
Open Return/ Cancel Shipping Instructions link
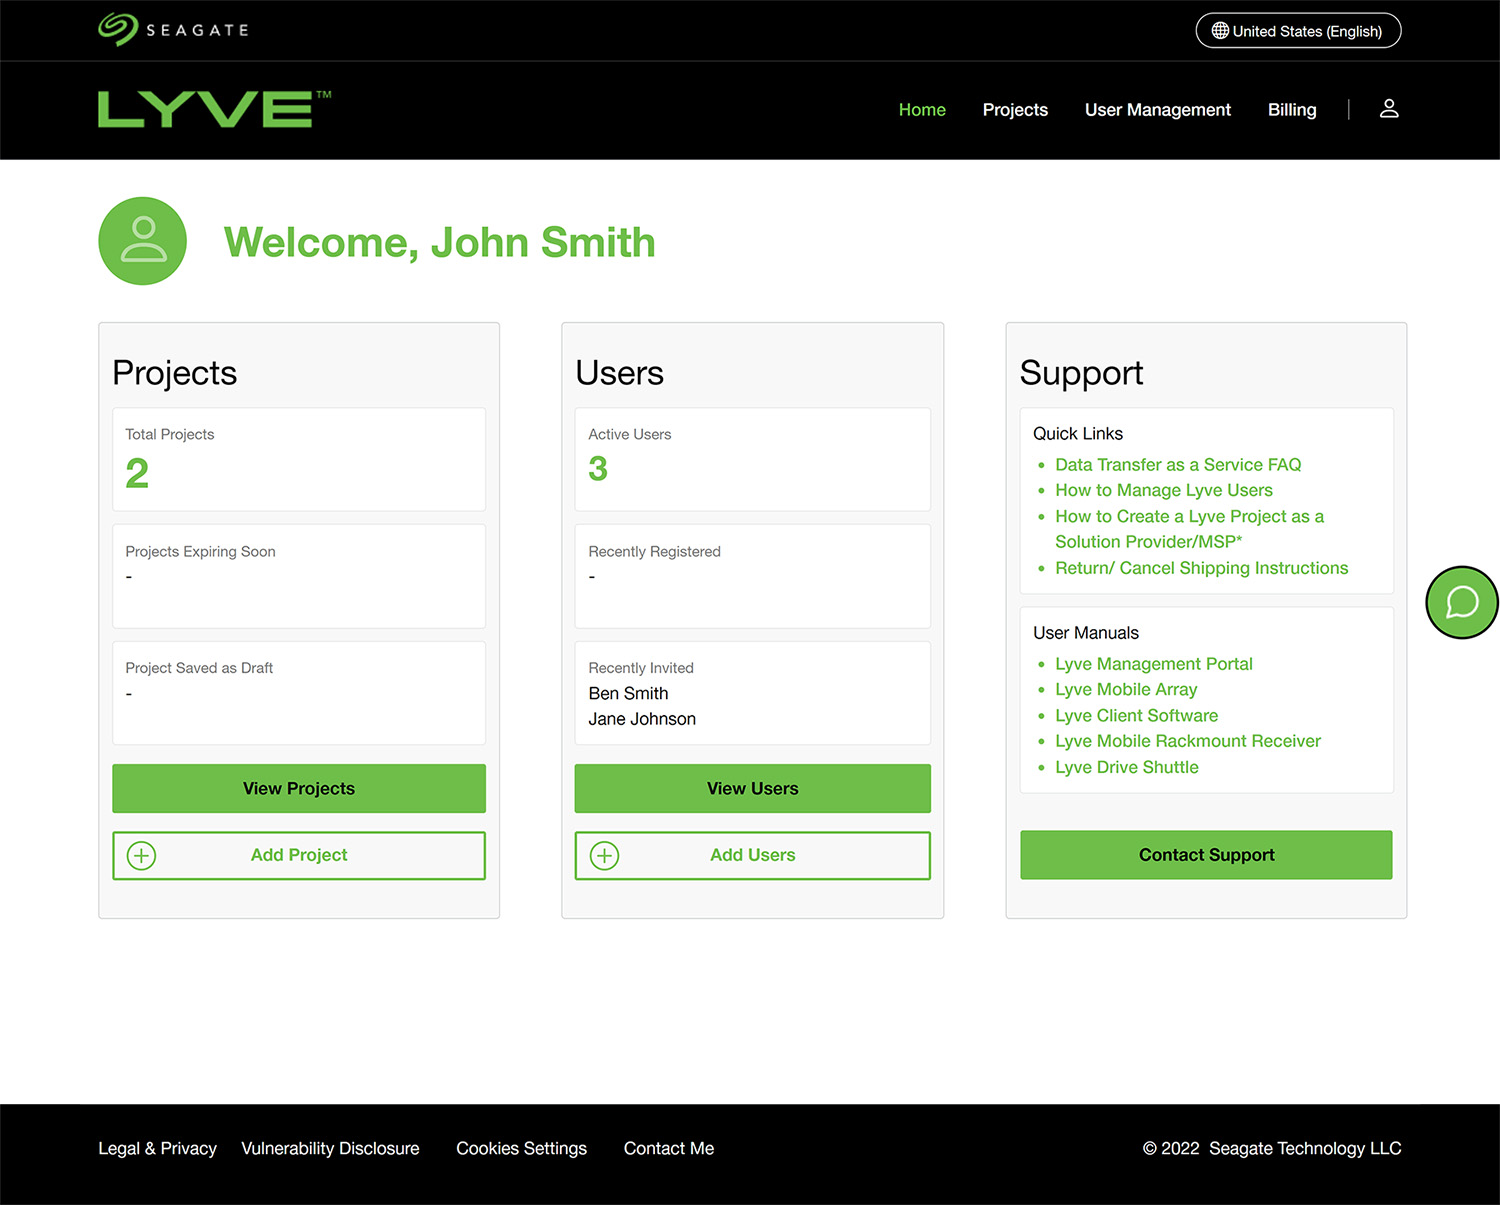coord(1201,568)
